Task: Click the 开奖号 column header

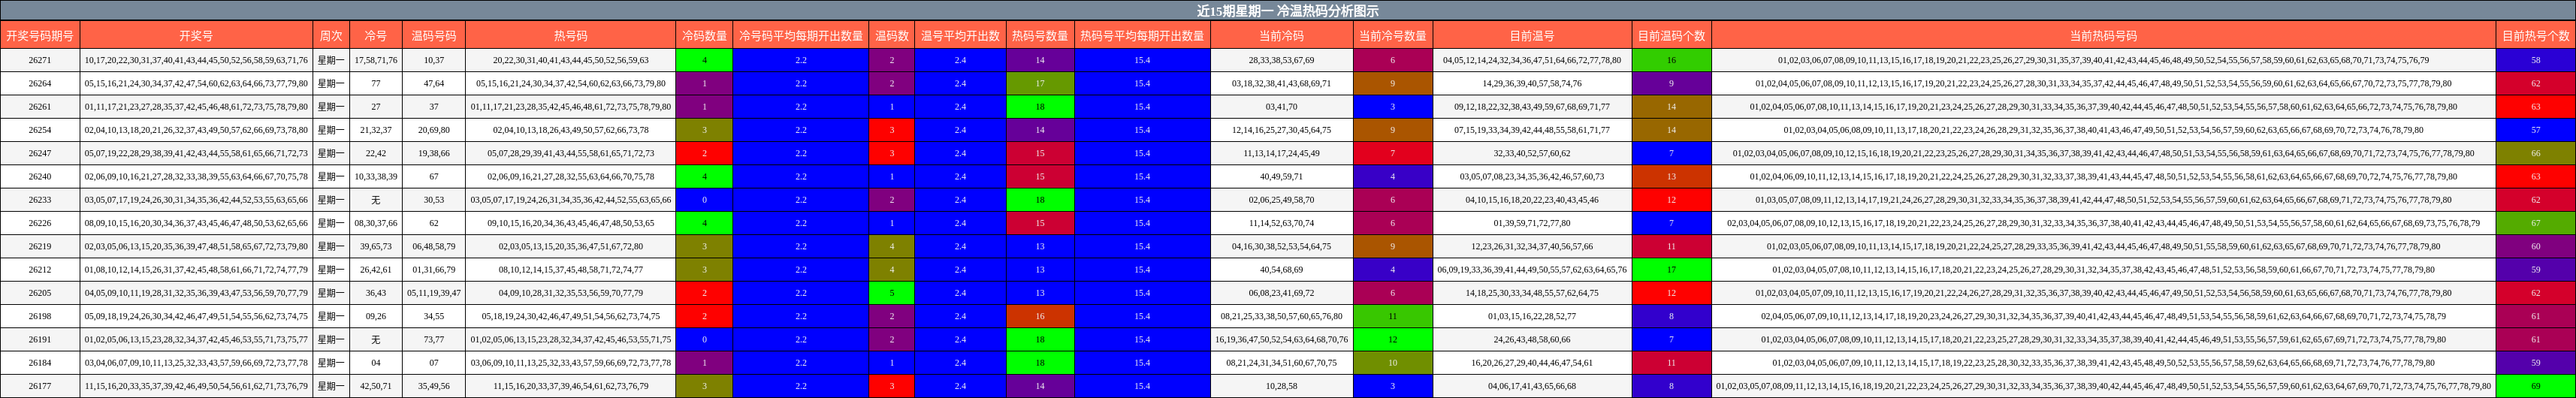Action: tap(196, 36)
